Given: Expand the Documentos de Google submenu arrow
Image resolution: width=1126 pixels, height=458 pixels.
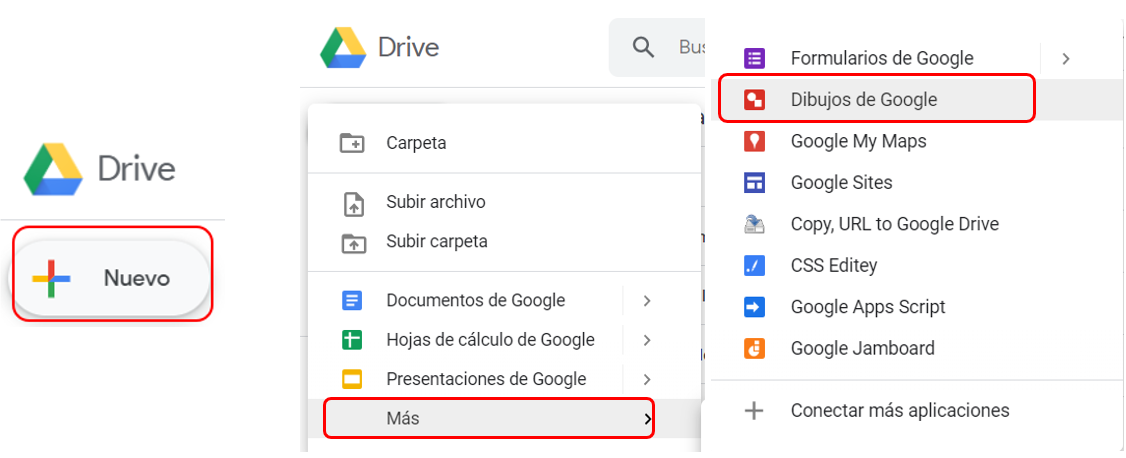Looking at the screenshot, I should pyautogui.click(x=647, y=300).
